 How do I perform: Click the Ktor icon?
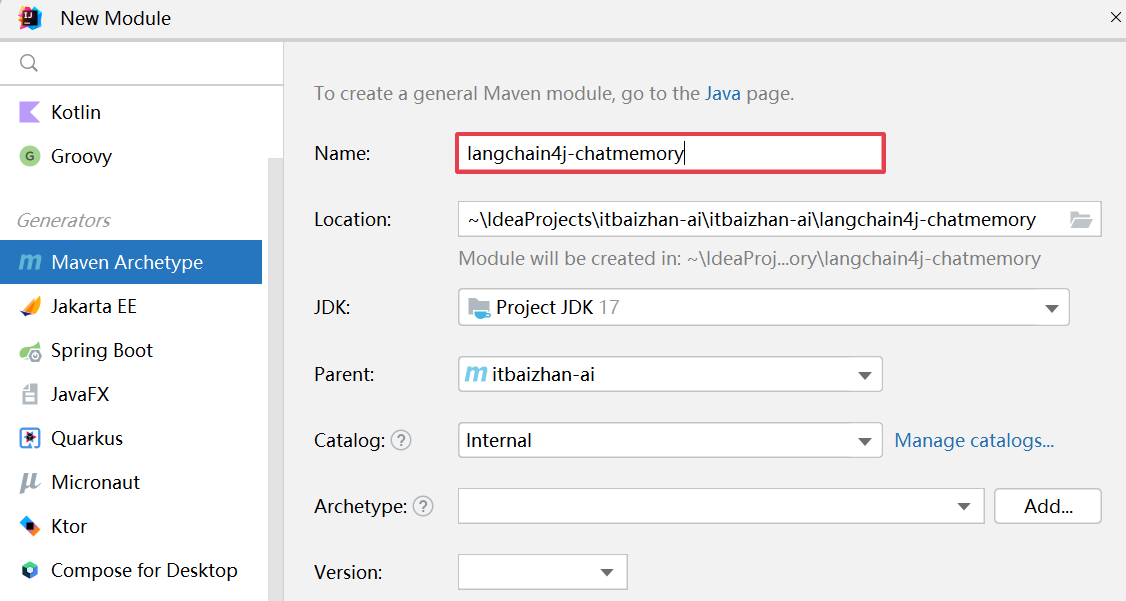click(29, 526)
